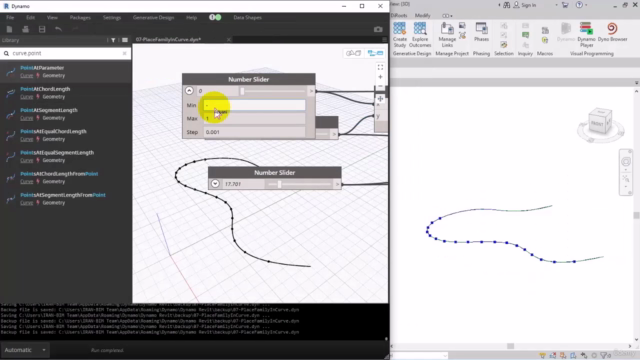Click the Undo arrow in Dynamo toolbar
This screenshot has height=360, width=640.
(x=58, y=29)
